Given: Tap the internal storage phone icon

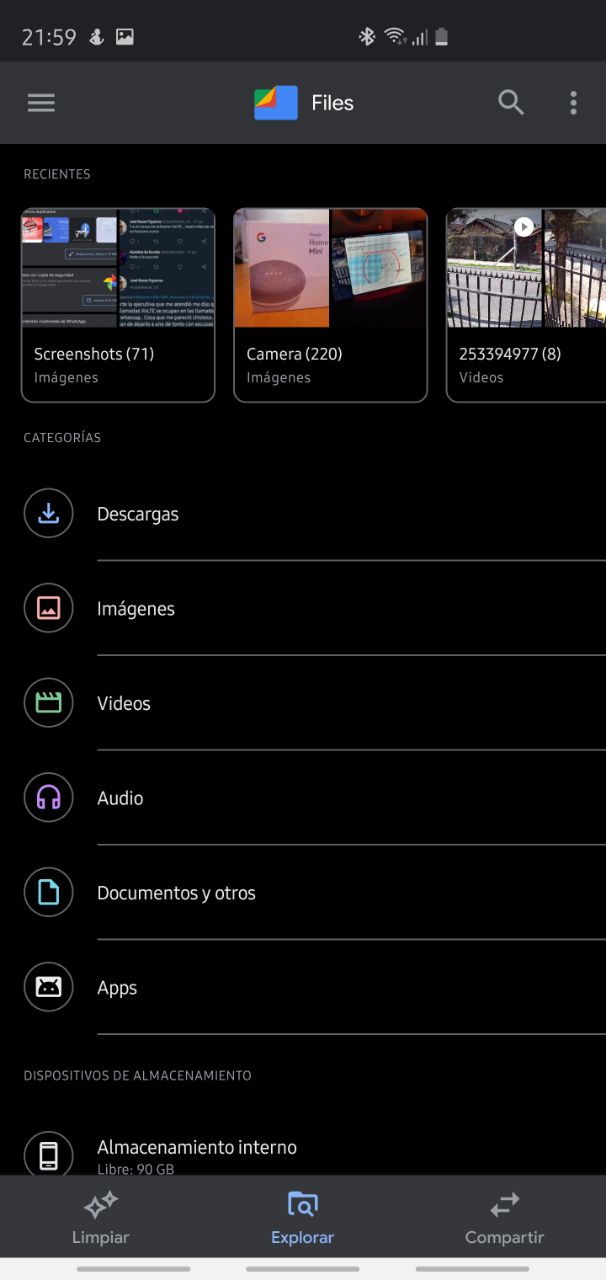Looking at the screenshot, I should pyautogui.click(x=48, y=1155).
